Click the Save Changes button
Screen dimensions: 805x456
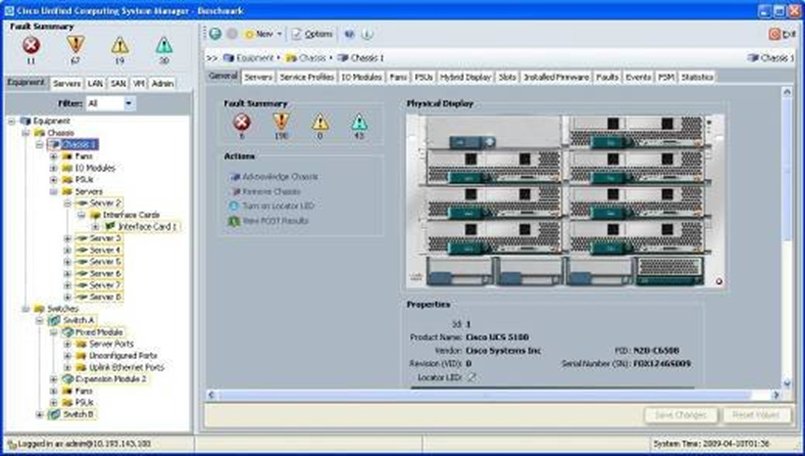681,415
